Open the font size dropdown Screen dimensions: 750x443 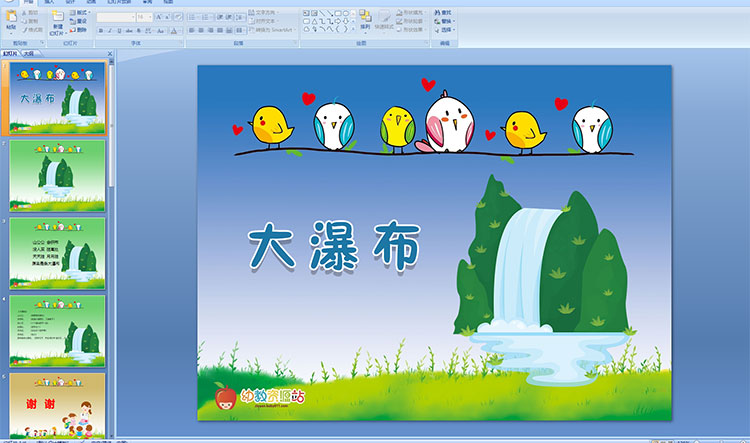[x=149, y=17]
